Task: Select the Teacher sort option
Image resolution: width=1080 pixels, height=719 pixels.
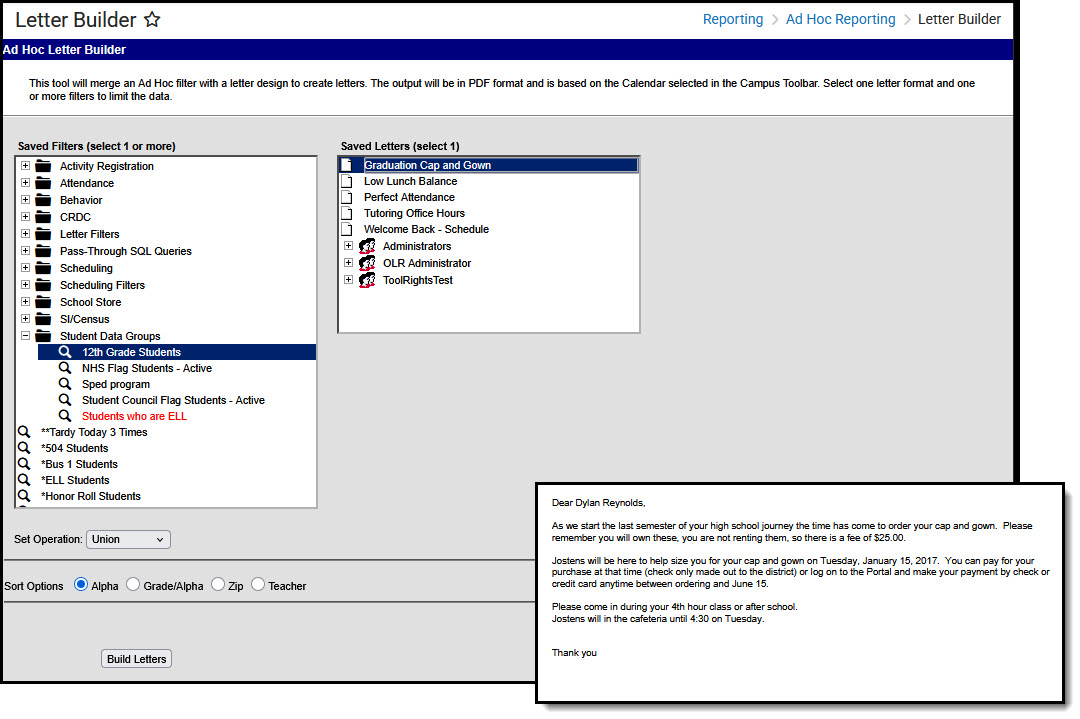Action: click(258, 585)
